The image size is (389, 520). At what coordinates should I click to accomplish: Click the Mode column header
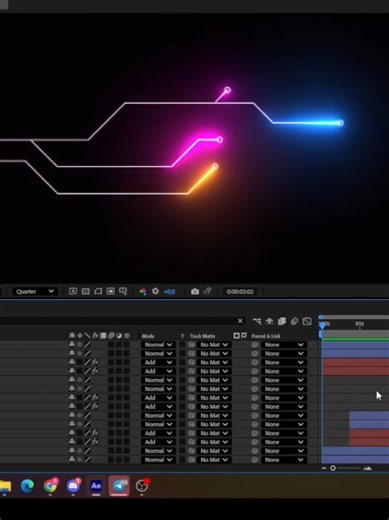148,336
